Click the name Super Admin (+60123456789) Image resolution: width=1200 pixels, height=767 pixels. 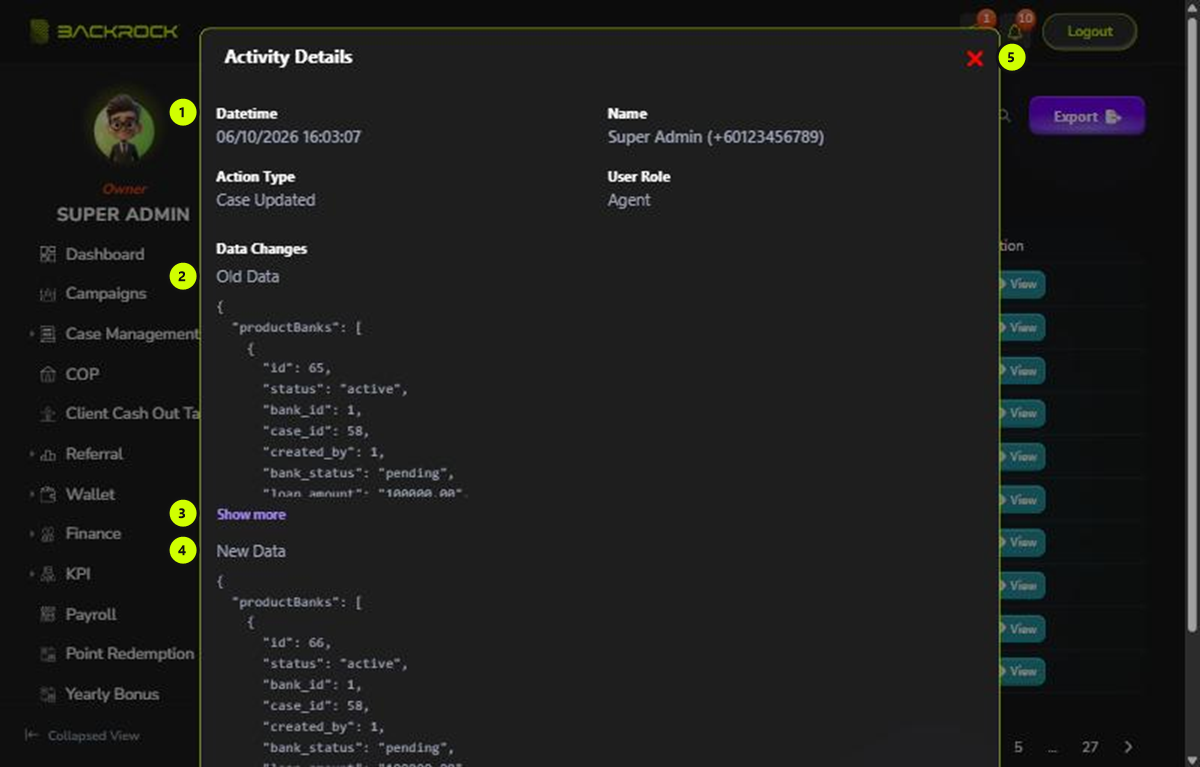pos(716,137)
